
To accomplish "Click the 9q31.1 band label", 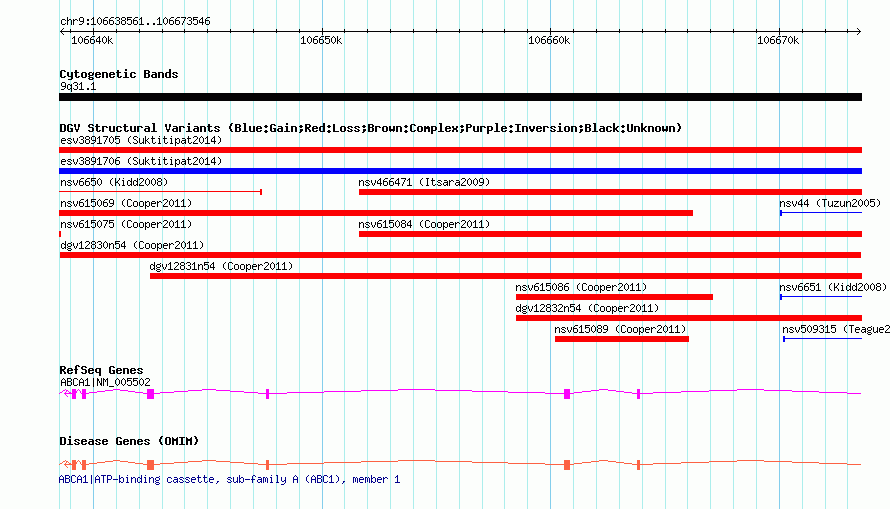I will [x=78, y=86].
